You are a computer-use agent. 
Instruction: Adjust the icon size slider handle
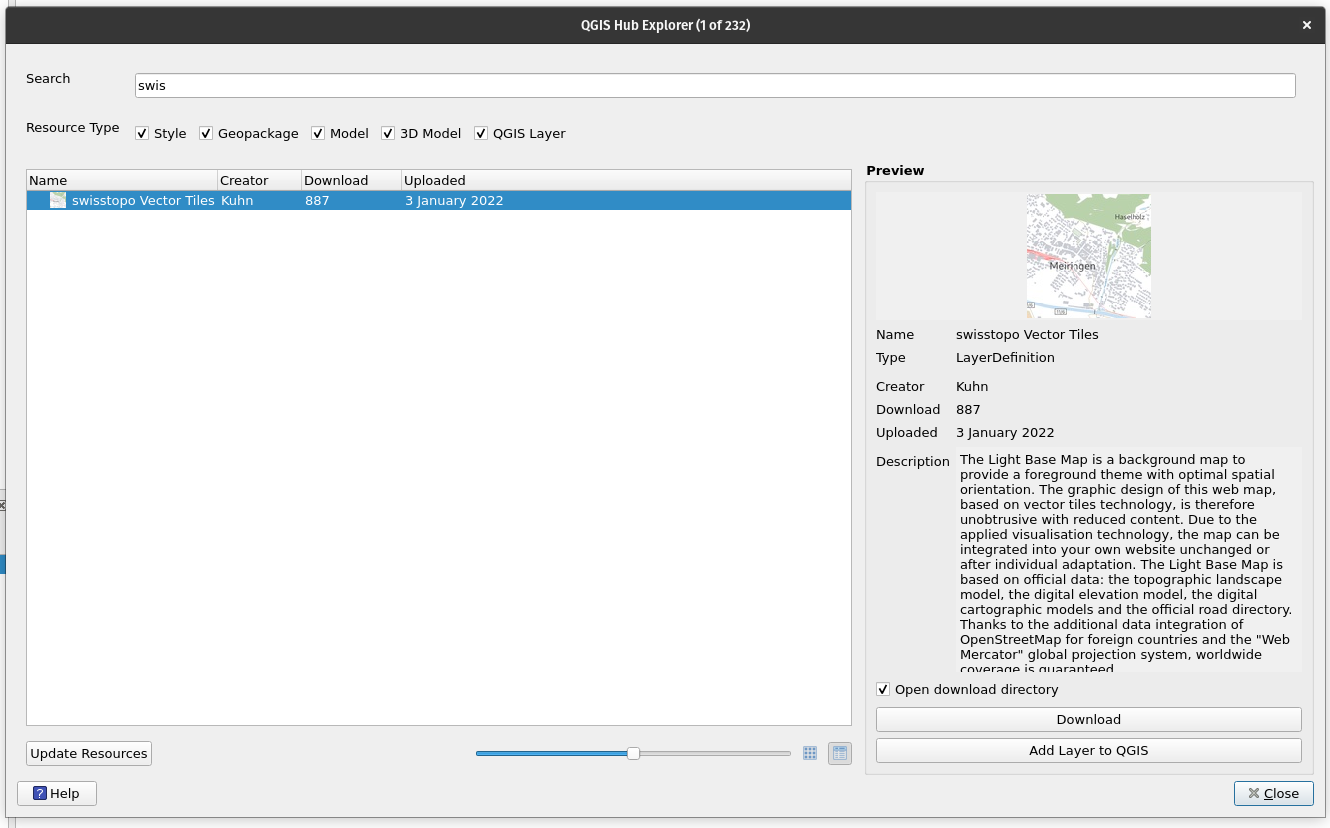(633, 753)
